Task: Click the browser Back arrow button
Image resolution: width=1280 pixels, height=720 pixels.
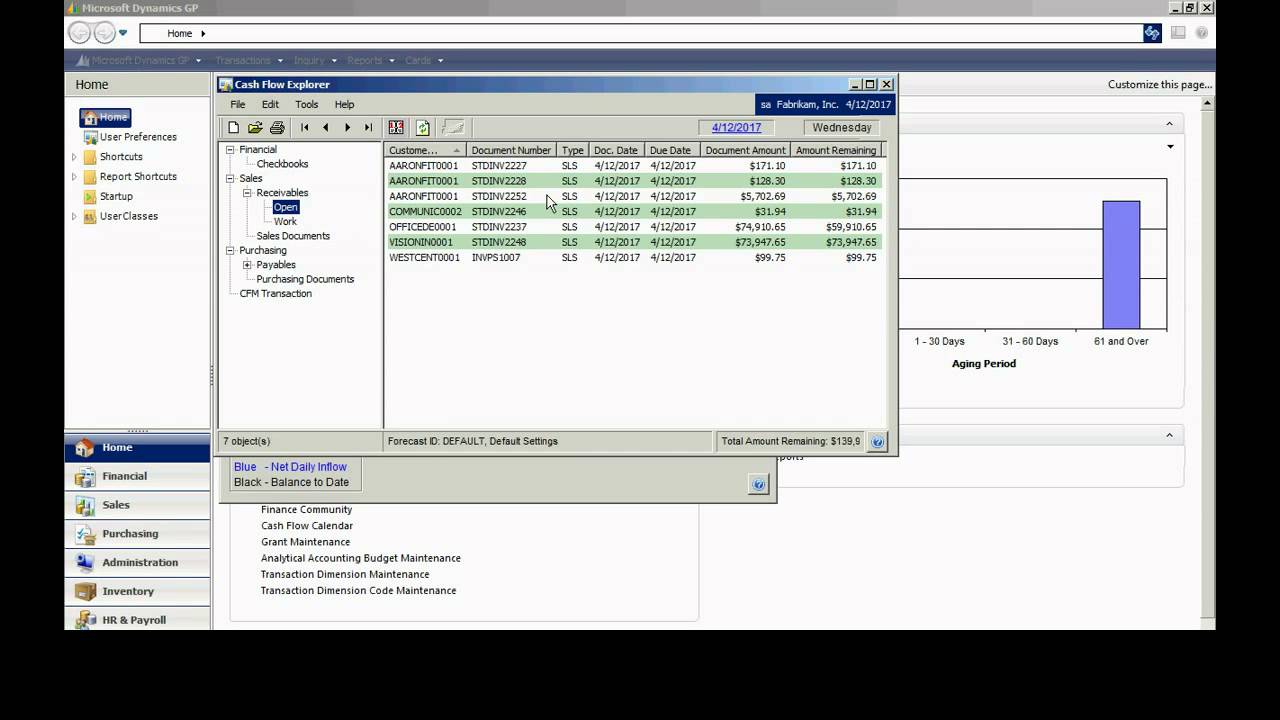Action: pyautogui.click(x=79, y=33)
